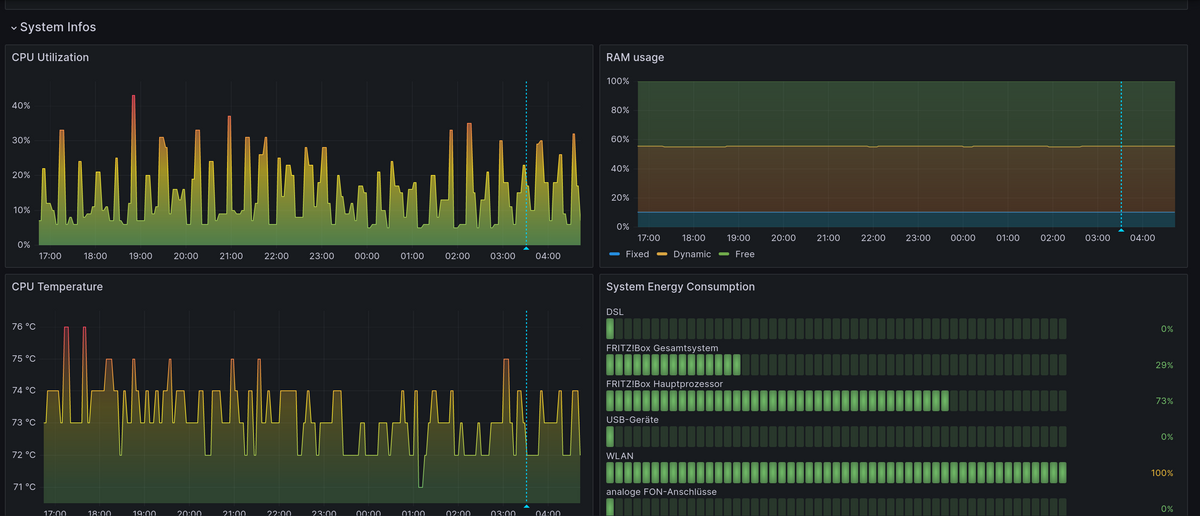Click the USB-Geräte label
The width and height of the screenshot is (1200, 516).
coord(632,420)
